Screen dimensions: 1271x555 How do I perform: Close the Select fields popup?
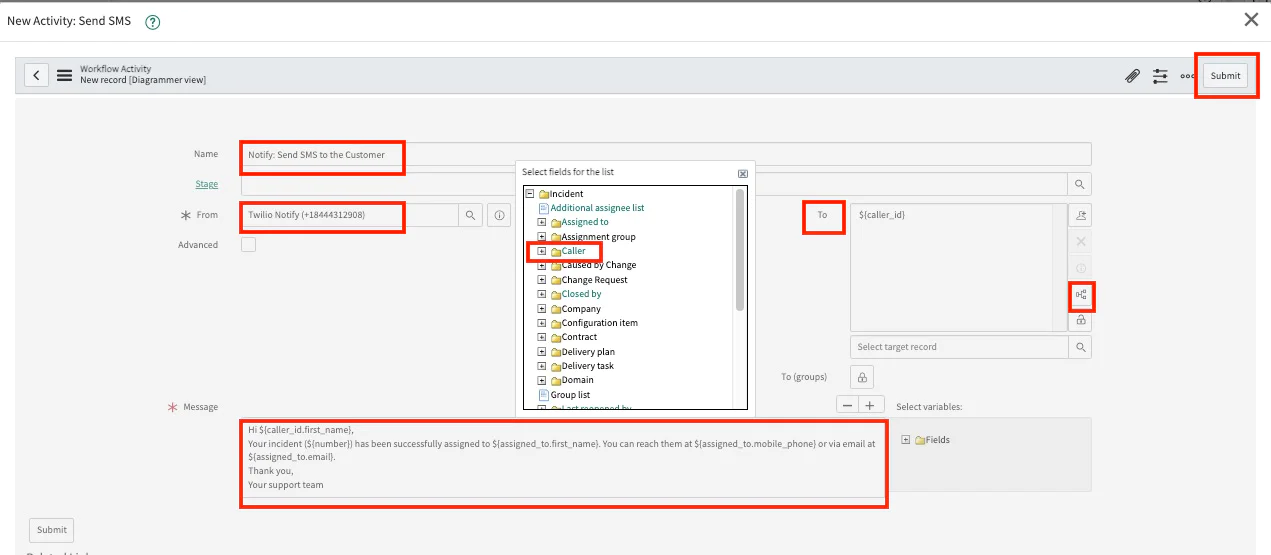pyautogui.click(x=742, y=173)
